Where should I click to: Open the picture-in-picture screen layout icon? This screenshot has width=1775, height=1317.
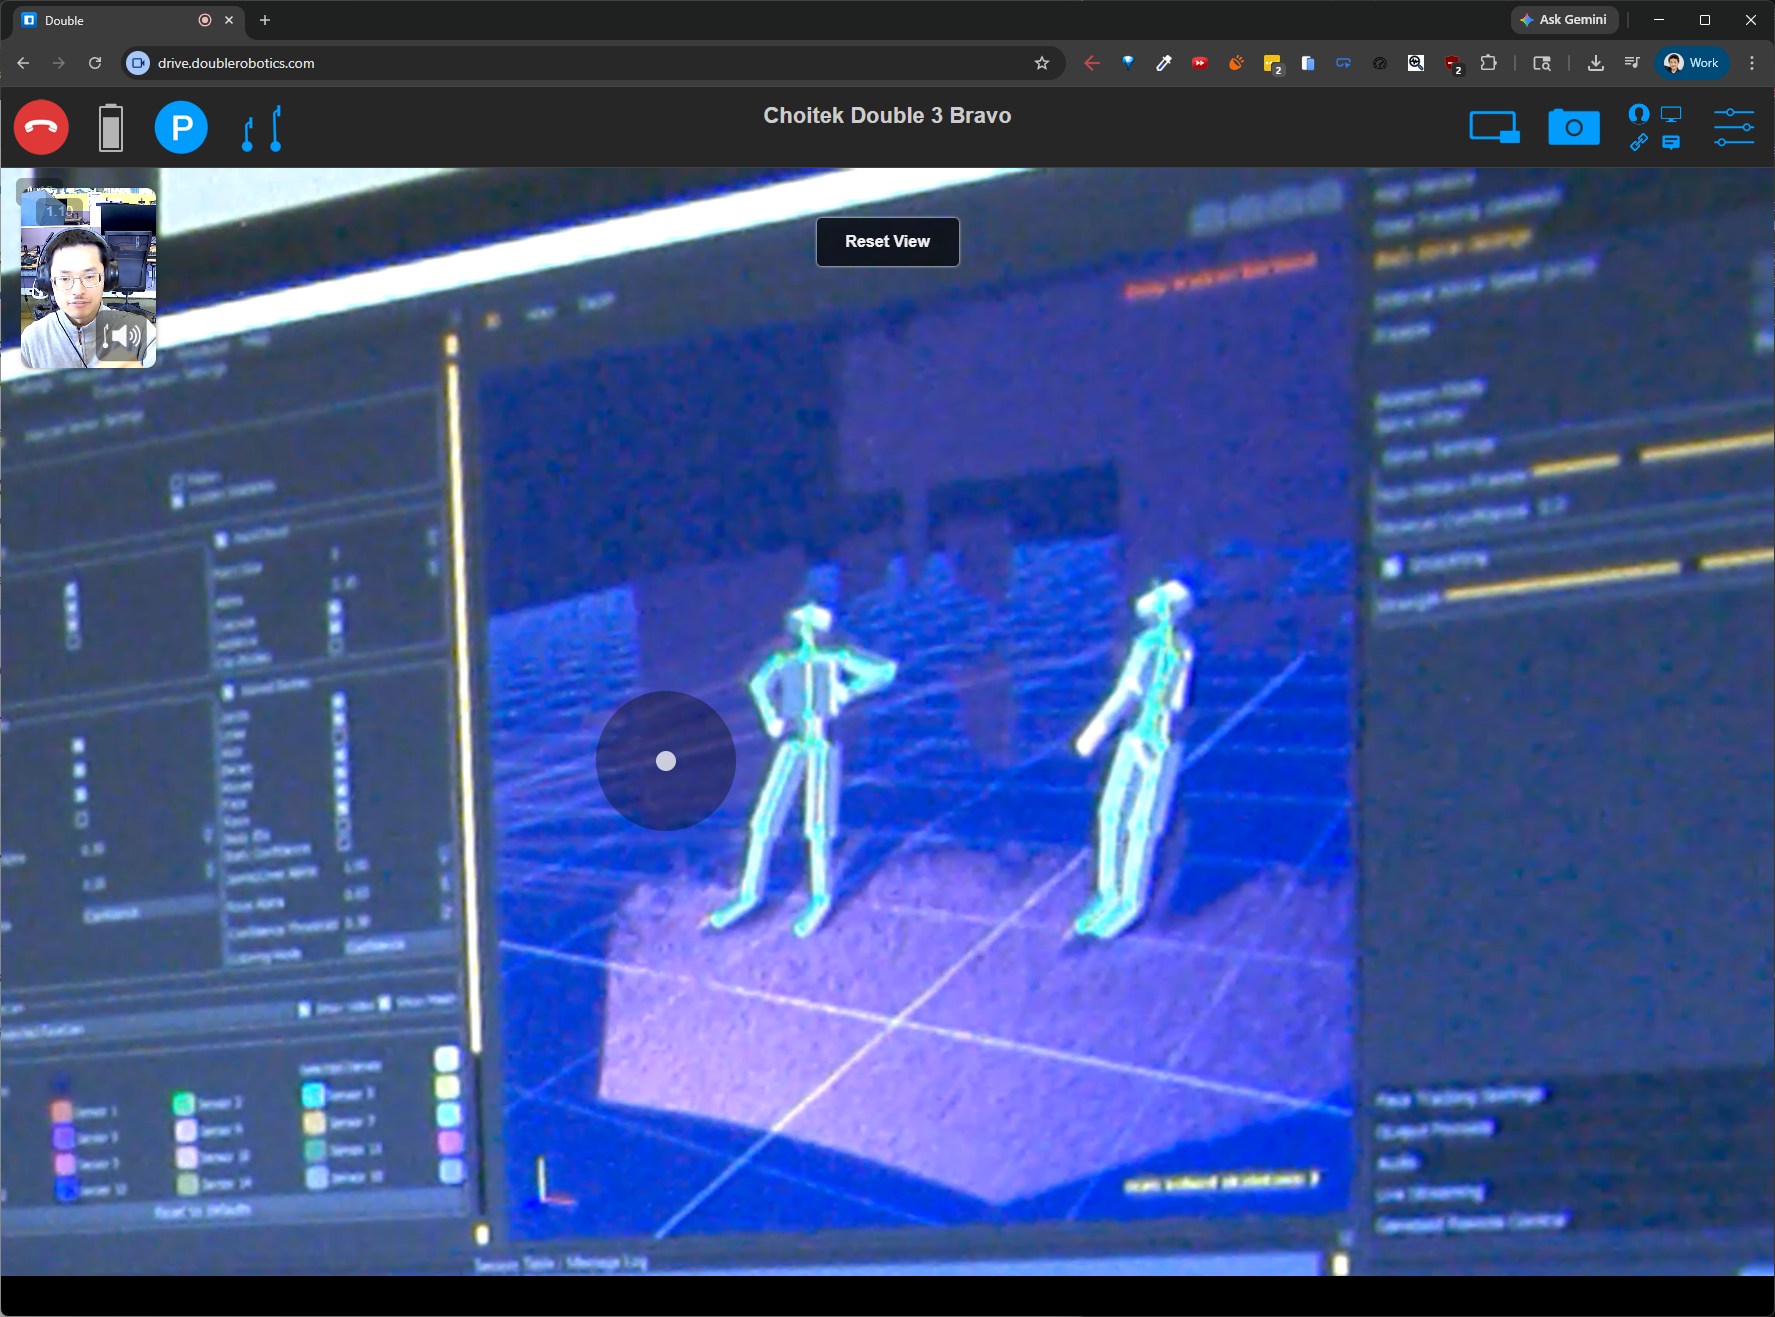[1494, 128]
